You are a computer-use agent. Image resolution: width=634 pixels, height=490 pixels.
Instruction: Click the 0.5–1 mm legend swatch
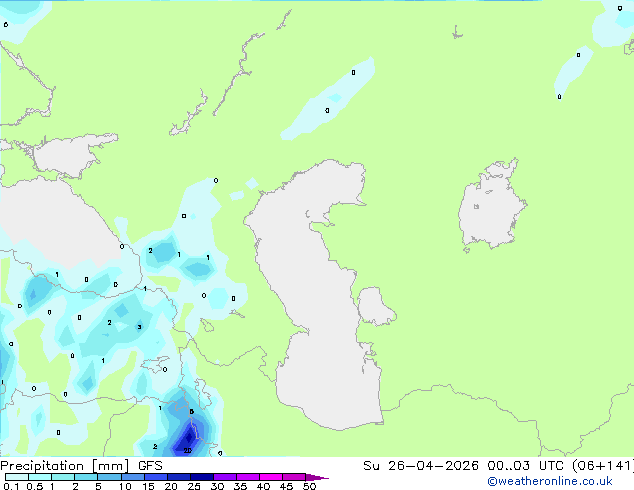click(x=40, y=477)
